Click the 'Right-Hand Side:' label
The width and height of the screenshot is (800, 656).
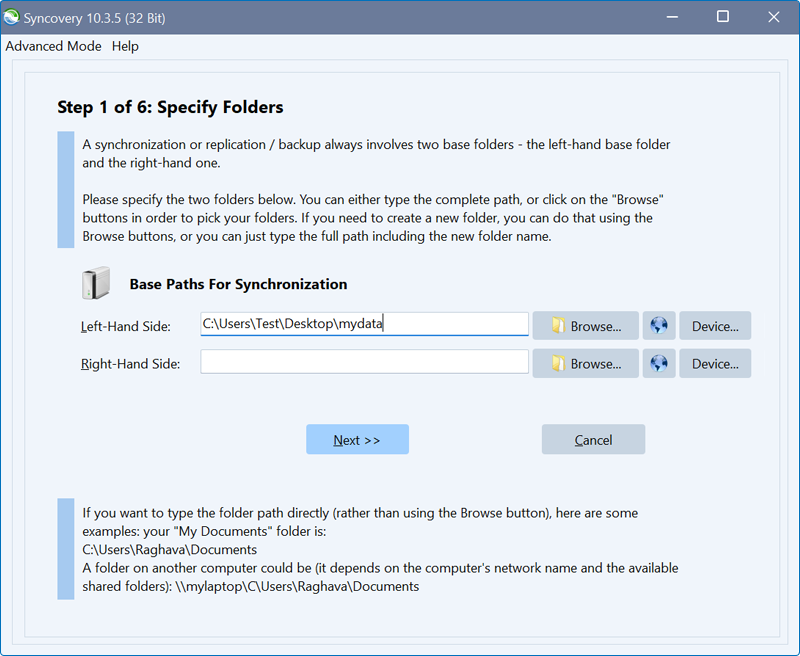coord(131,364)
